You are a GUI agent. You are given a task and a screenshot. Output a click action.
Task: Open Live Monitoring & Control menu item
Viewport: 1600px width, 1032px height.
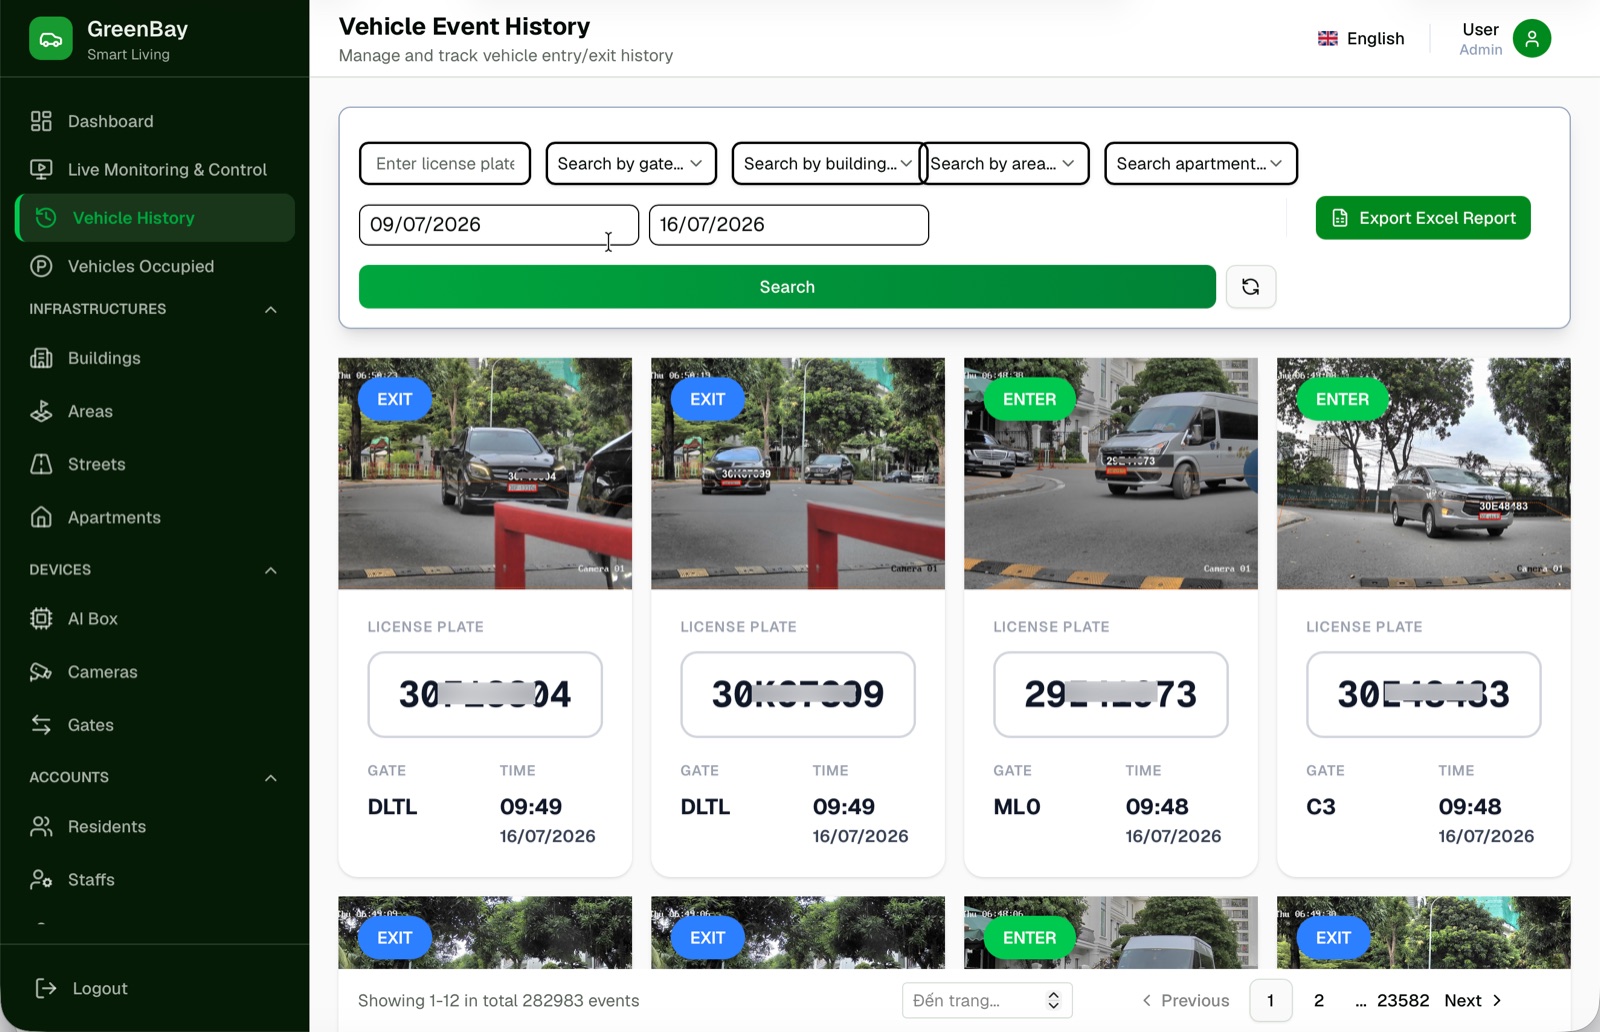155,169
